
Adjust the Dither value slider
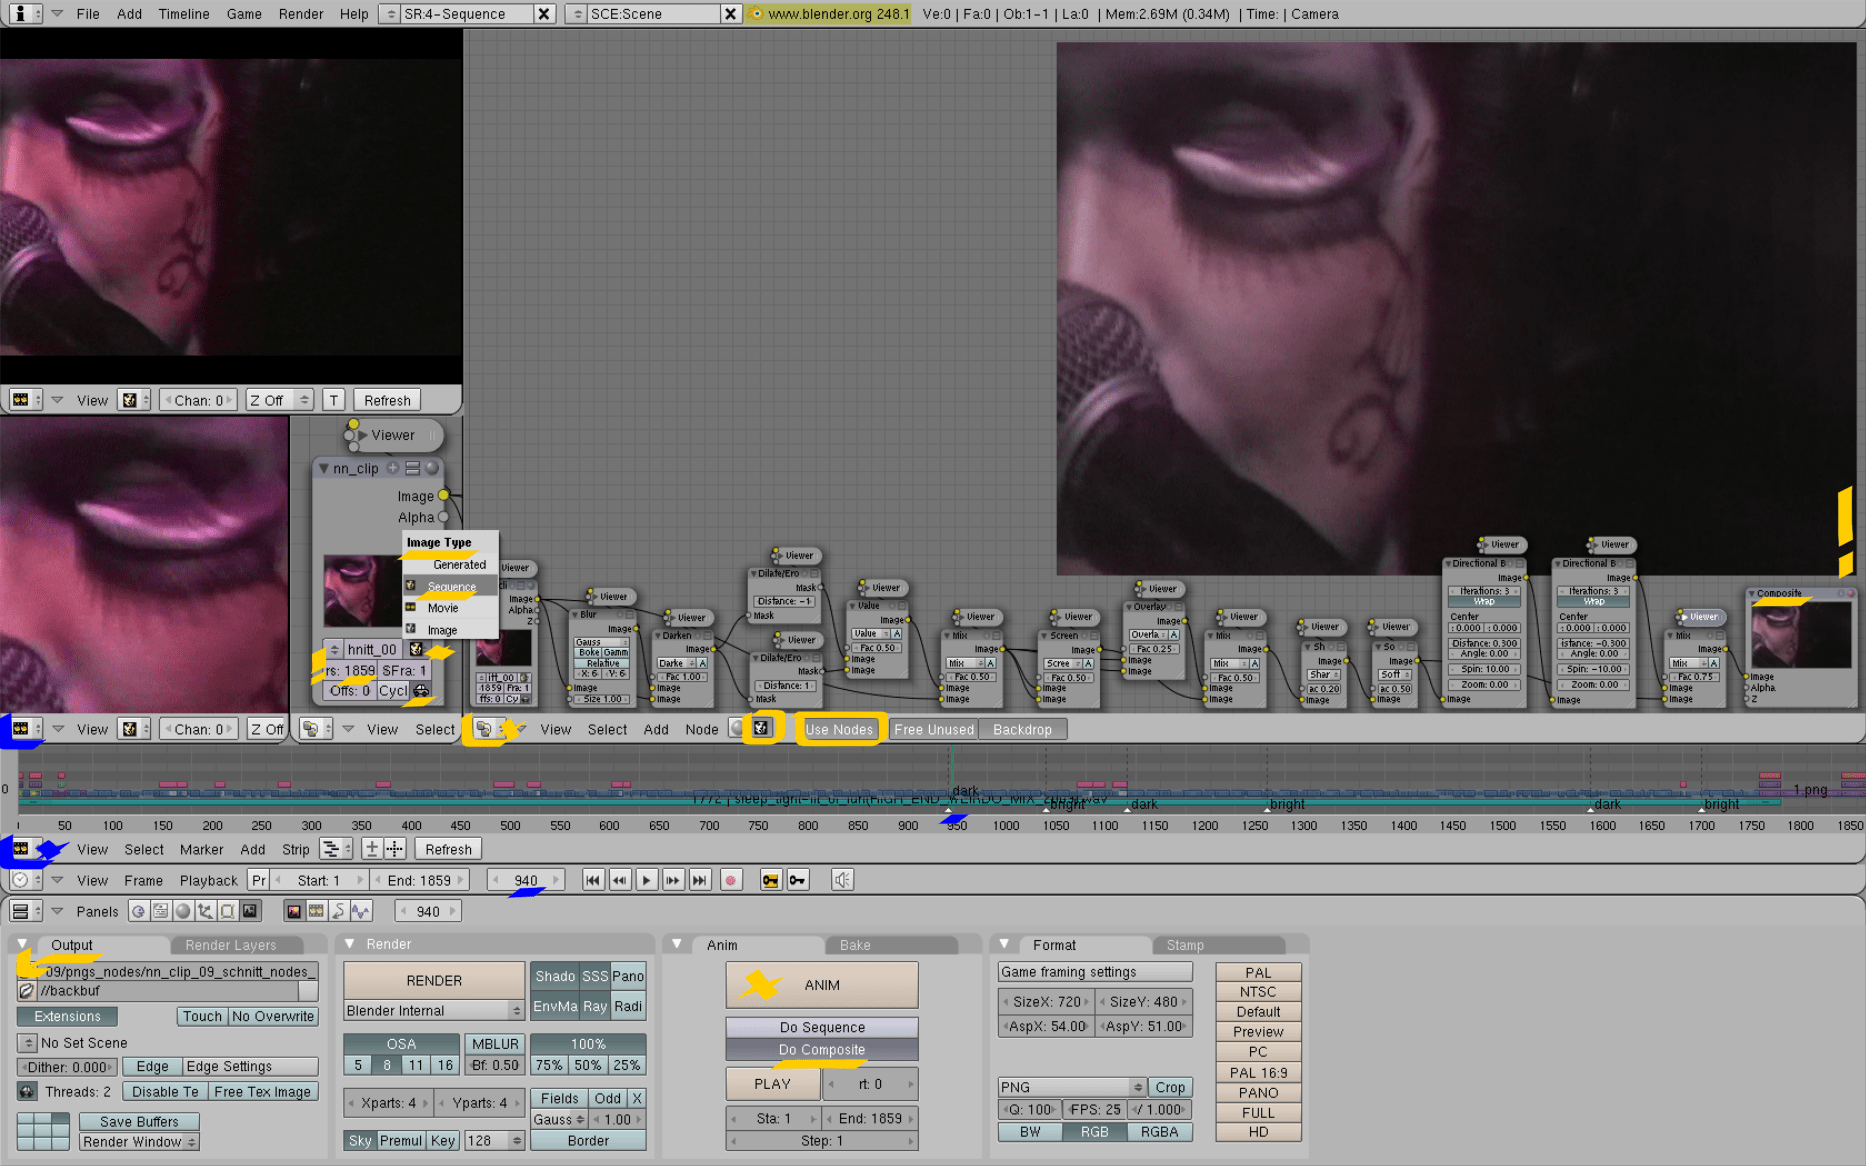pos(67,1067)
